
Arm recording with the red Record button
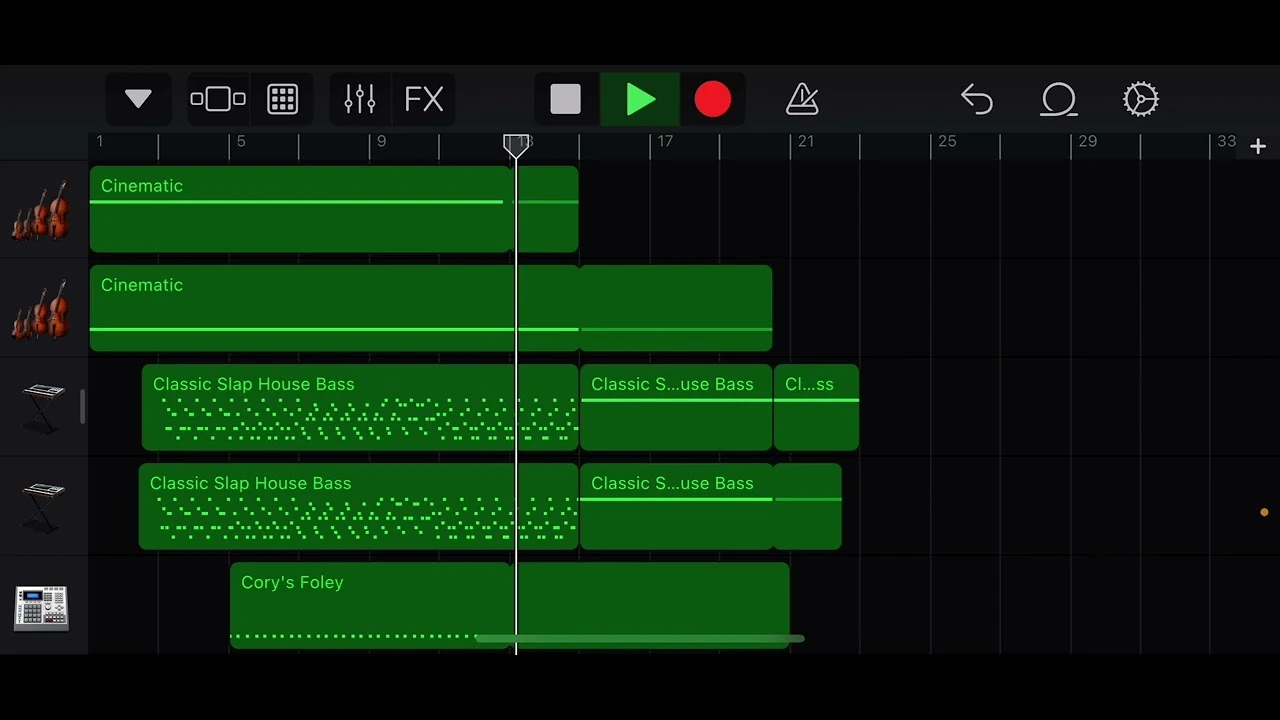coord(712,99)
